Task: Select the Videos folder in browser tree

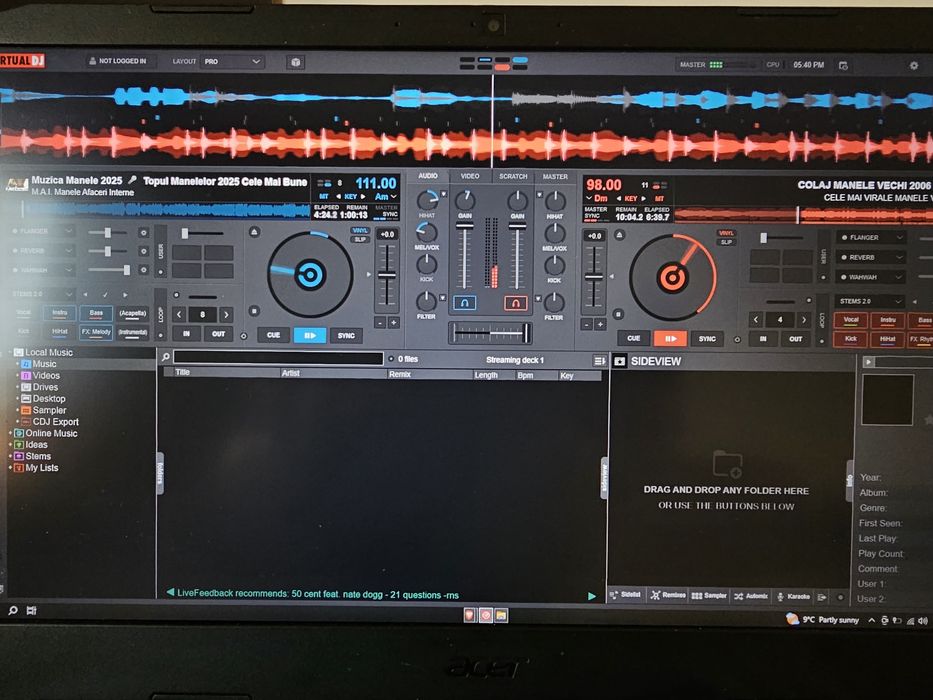Action: tap(46, 376)
